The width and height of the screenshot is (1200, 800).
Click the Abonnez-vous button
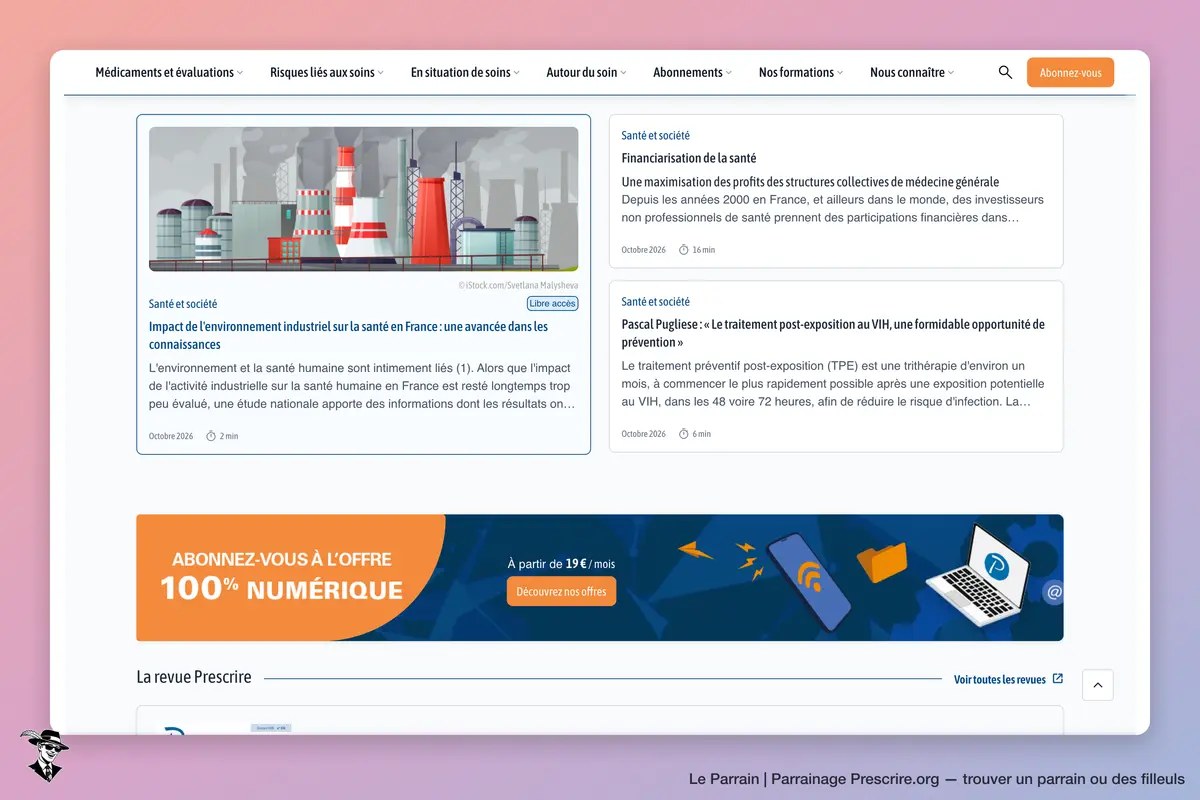coord(1070,72)
